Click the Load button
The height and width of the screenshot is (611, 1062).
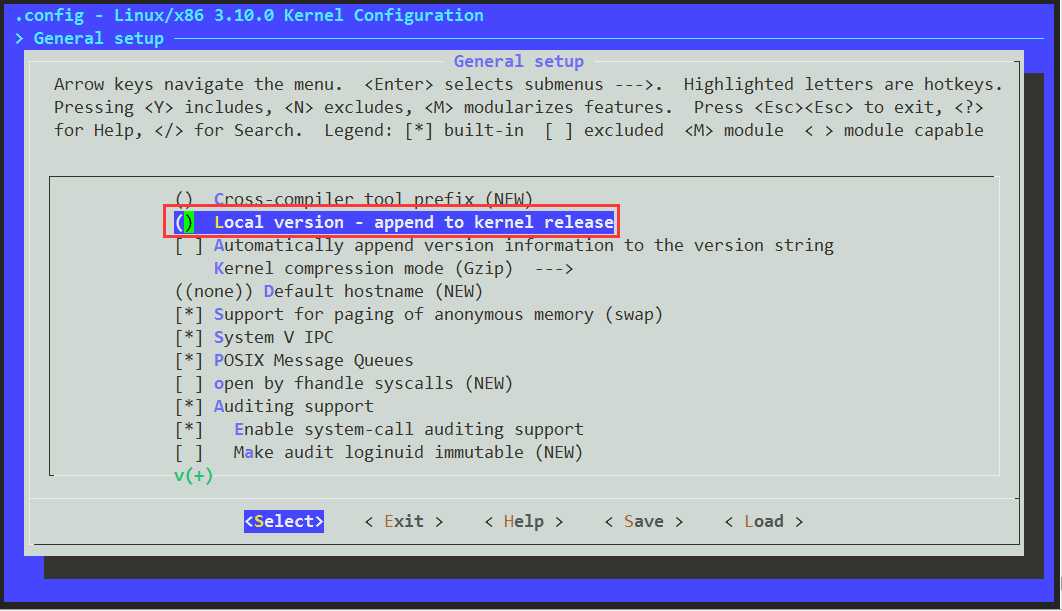[763, 521]
